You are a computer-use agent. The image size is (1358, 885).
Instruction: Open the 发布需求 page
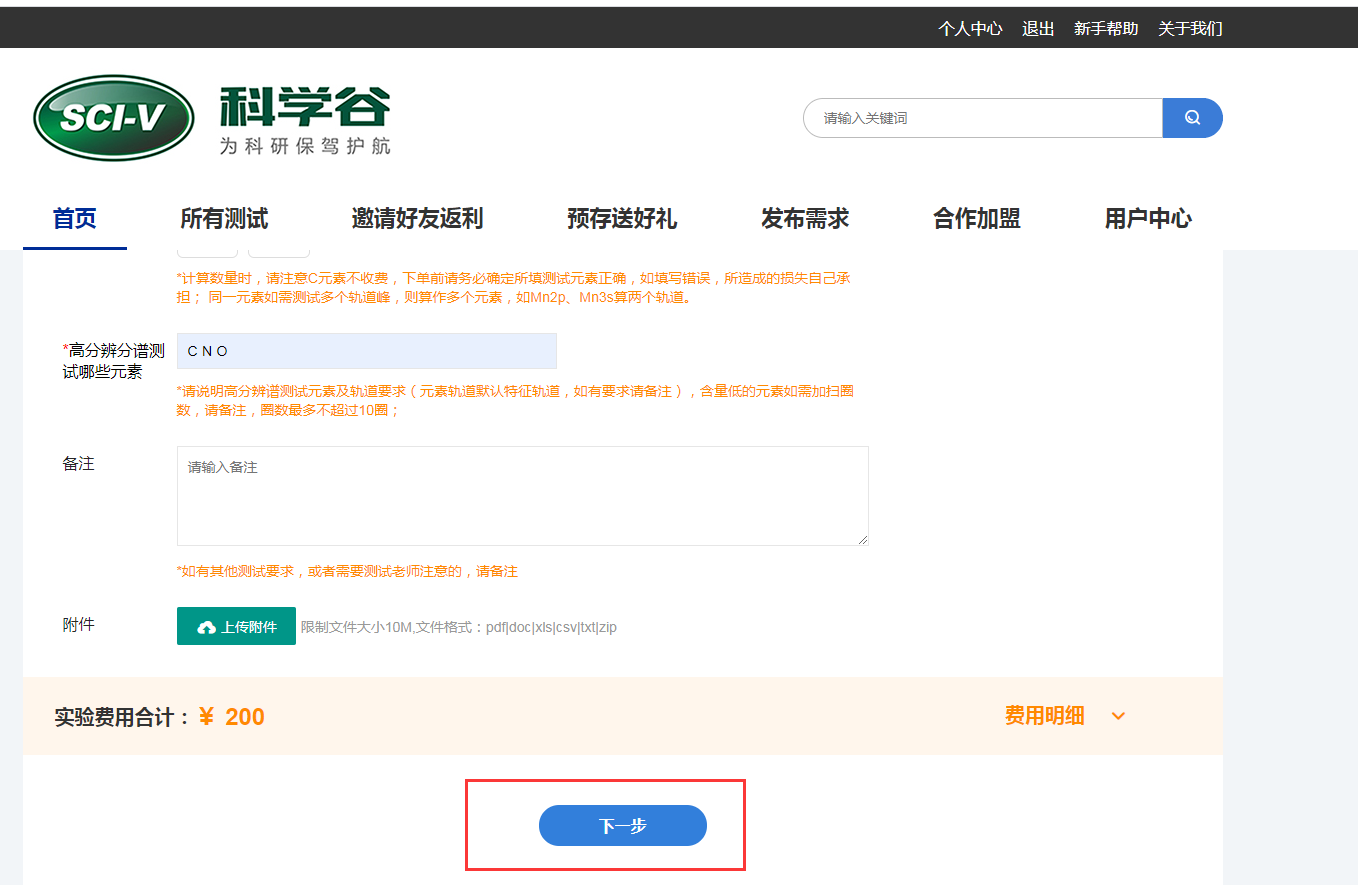pos(805,218)
